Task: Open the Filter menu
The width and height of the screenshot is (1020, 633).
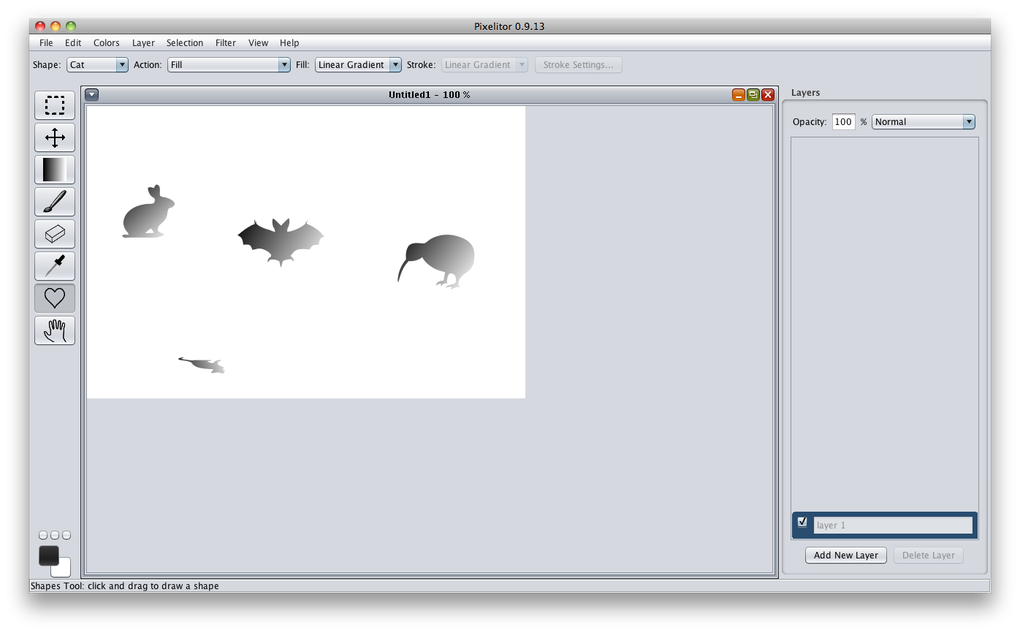Action: (225, 43)
